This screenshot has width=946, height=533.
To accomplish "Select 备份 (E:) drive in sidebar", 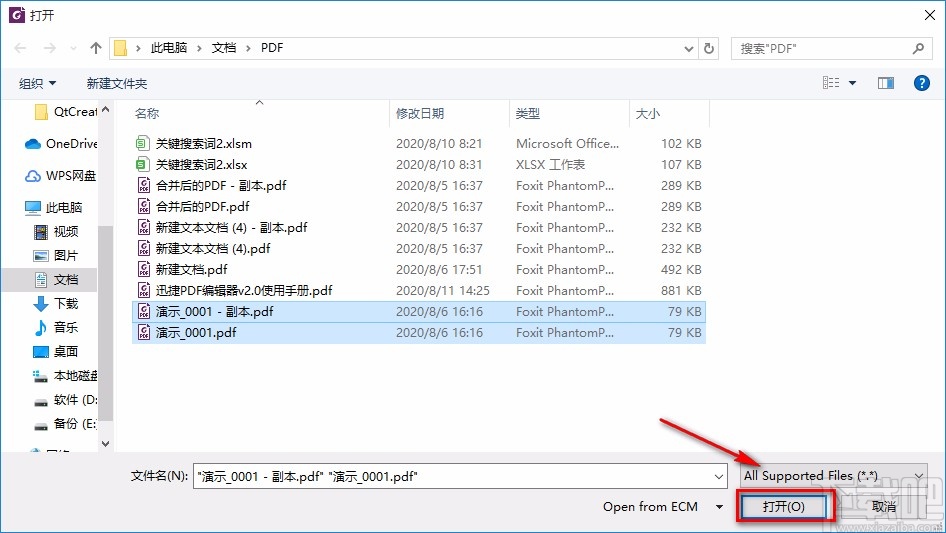I will (x=65, y=424).
